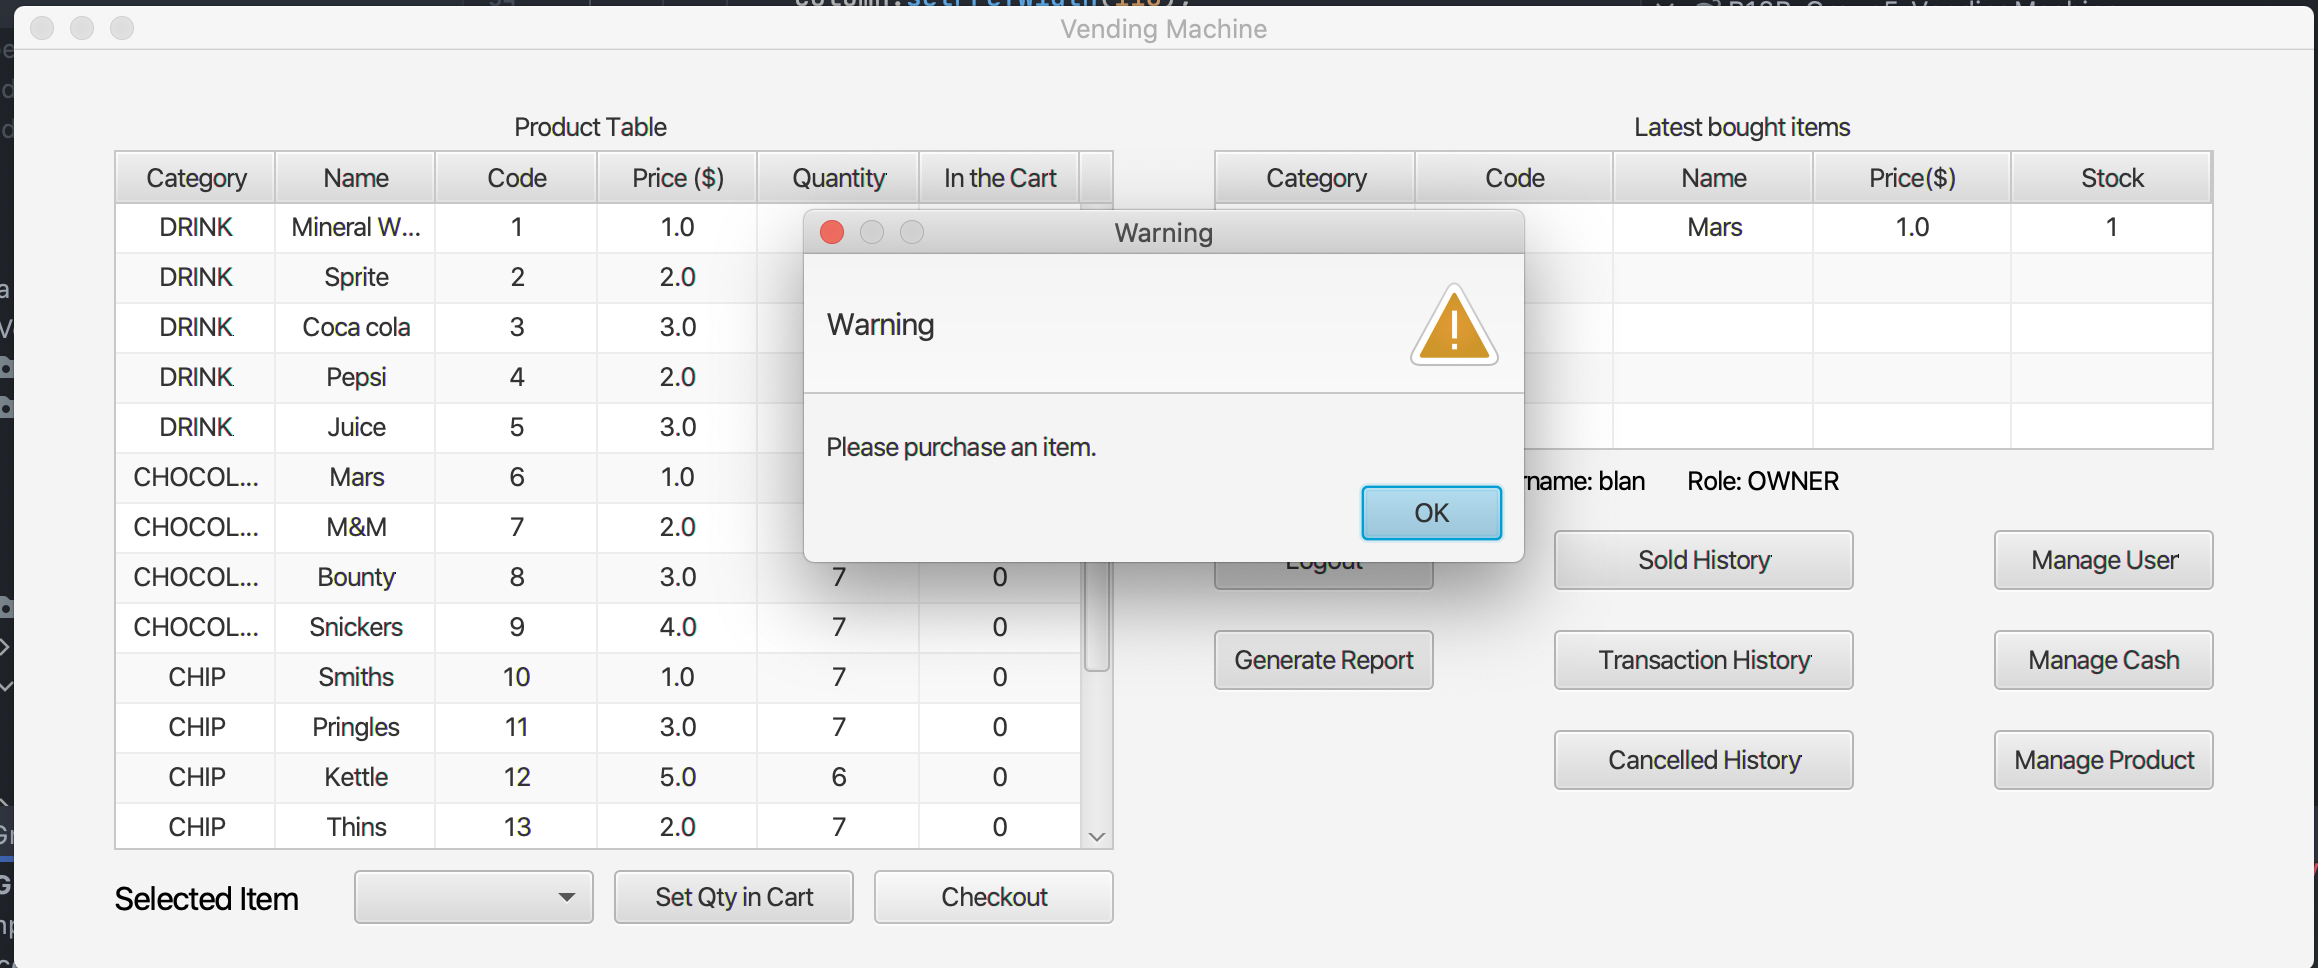2318x968 pixels.
Task: Open Transaction History
Action: click(1703, 660)
